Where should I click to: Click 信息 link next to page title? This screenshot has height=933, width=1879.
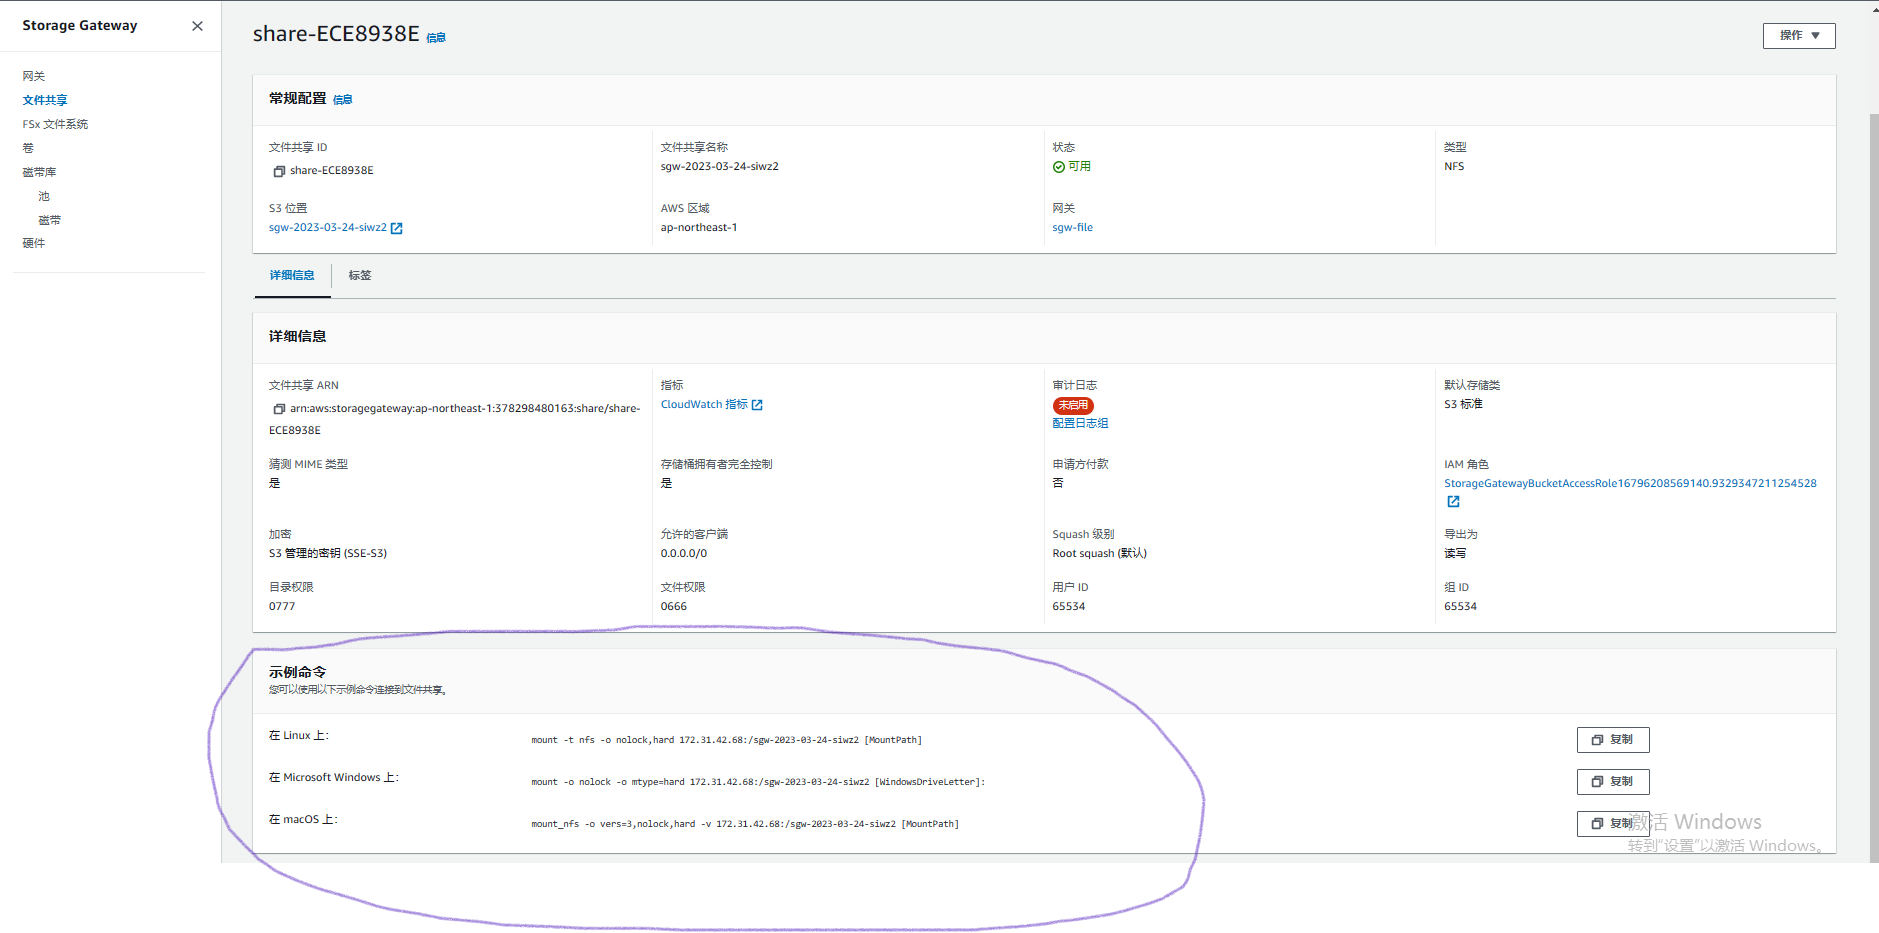(436, 38)
